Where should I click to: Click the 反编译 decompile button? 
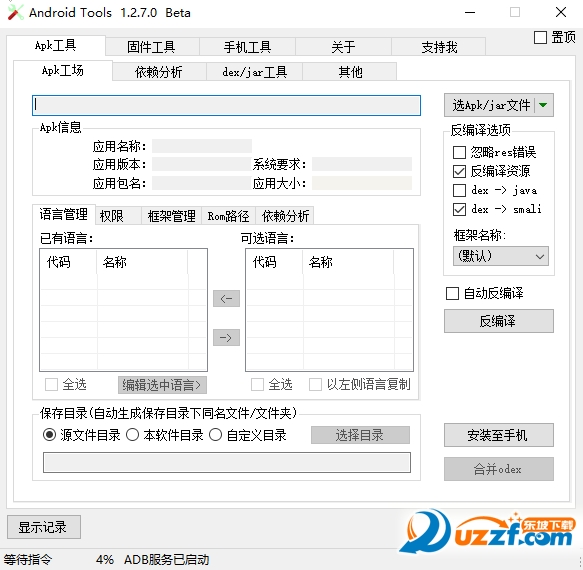[x=499, y=321]
